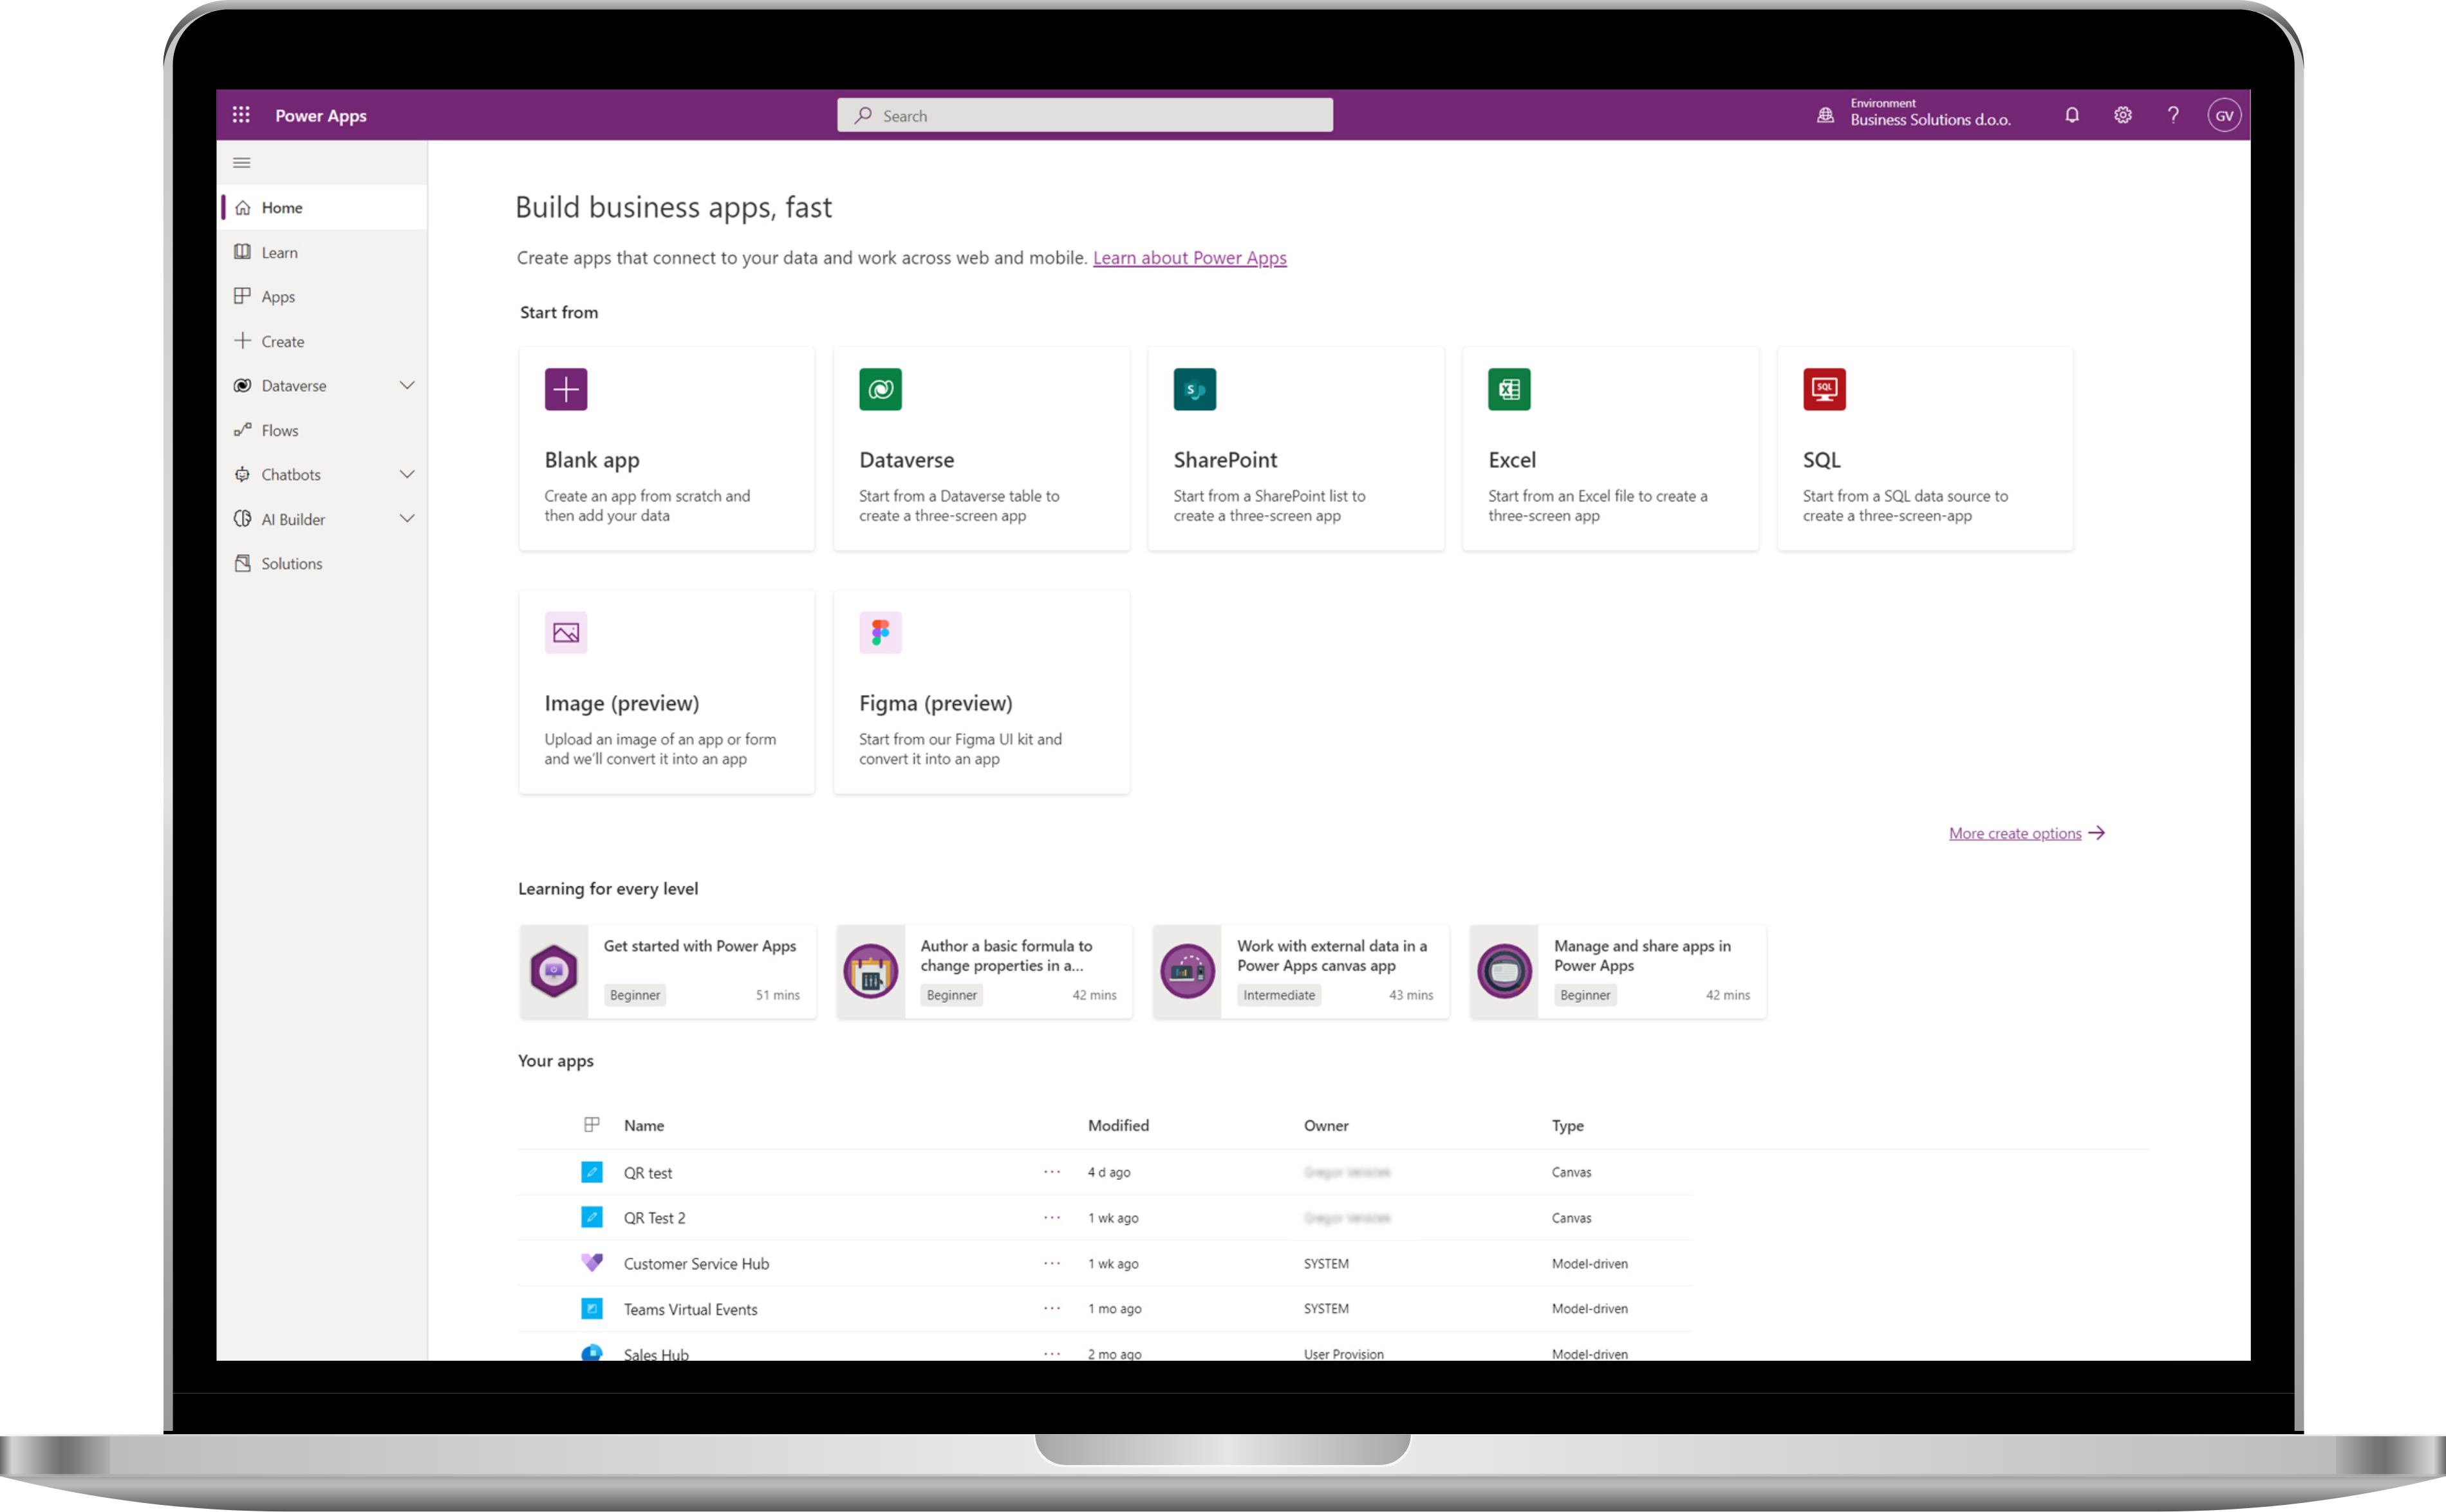Sort by the Type column header
This screenshot has width=2446, height=1512.
1567,1125
